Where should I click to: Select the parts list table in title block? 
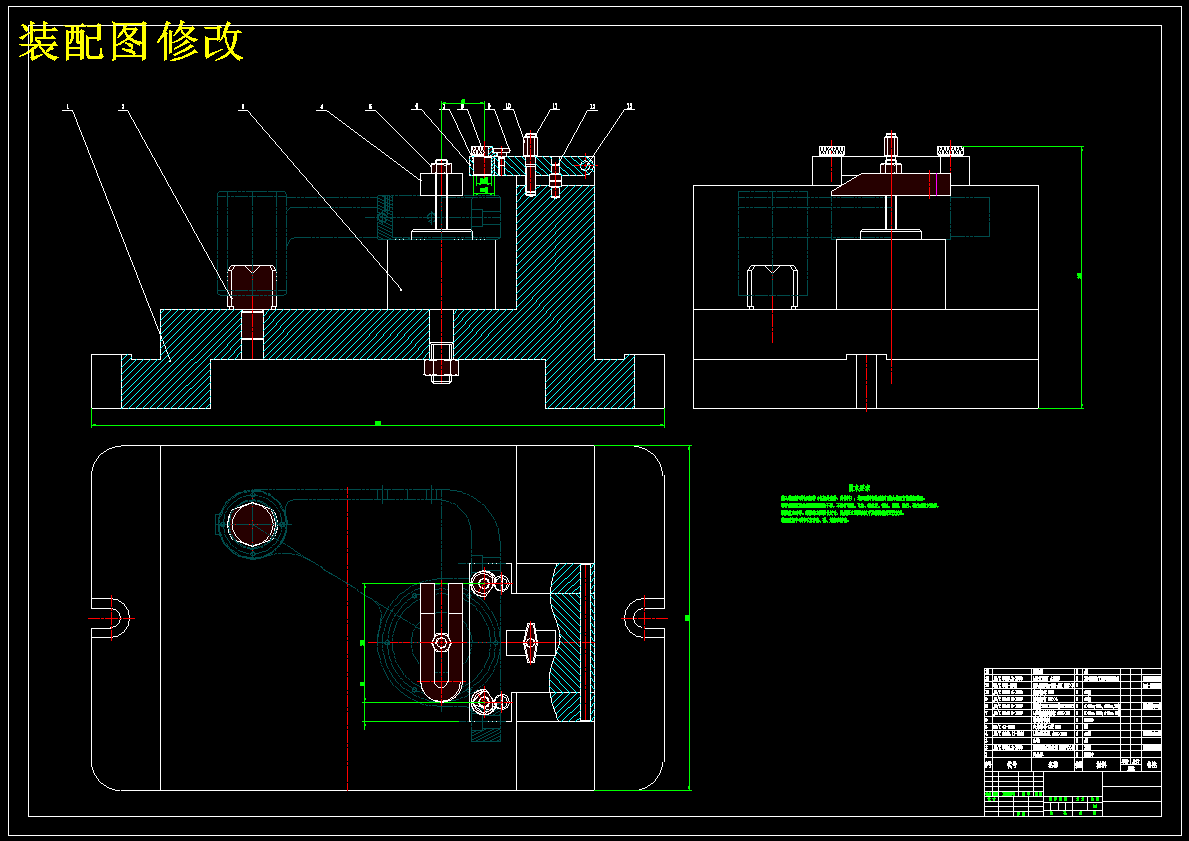1072,719
